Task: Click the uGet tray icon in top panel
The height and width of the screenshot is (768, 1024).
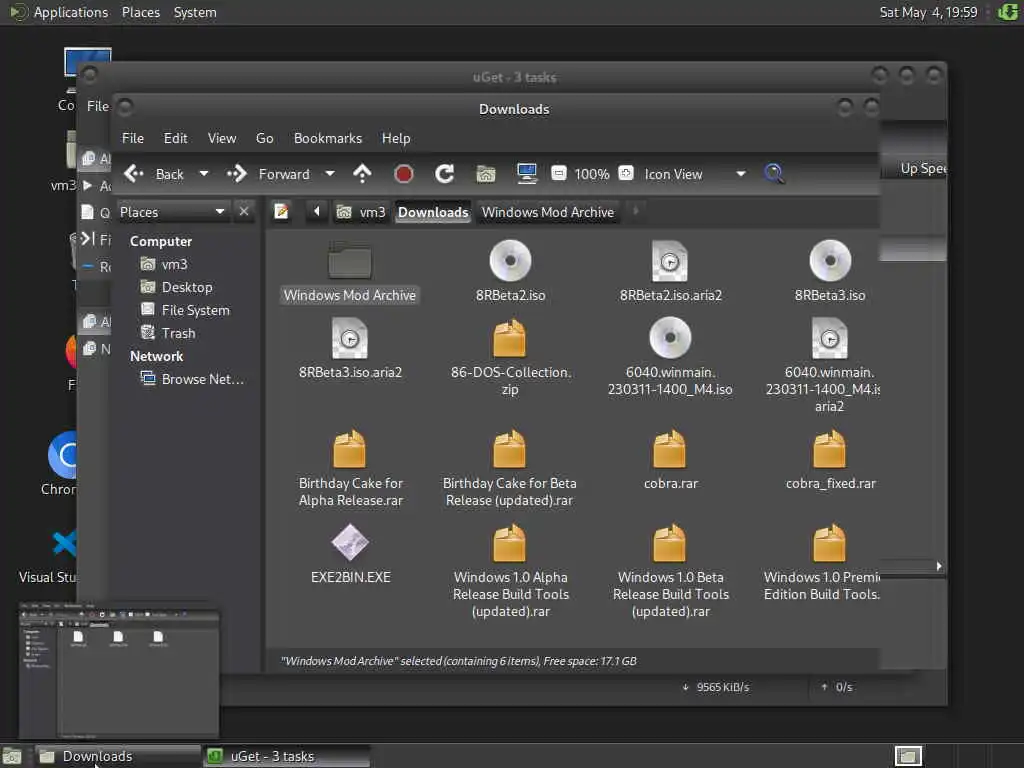Action: [x=1007, y=12]
